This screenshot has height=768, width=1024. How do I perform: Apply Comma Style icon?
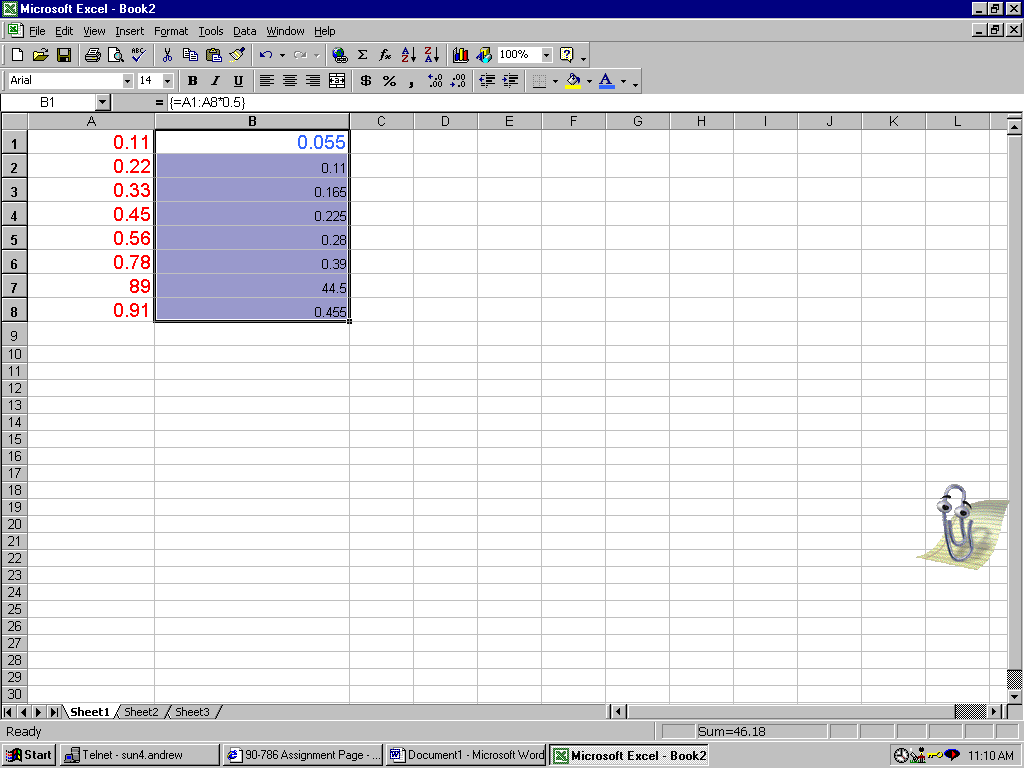(411, 81)
